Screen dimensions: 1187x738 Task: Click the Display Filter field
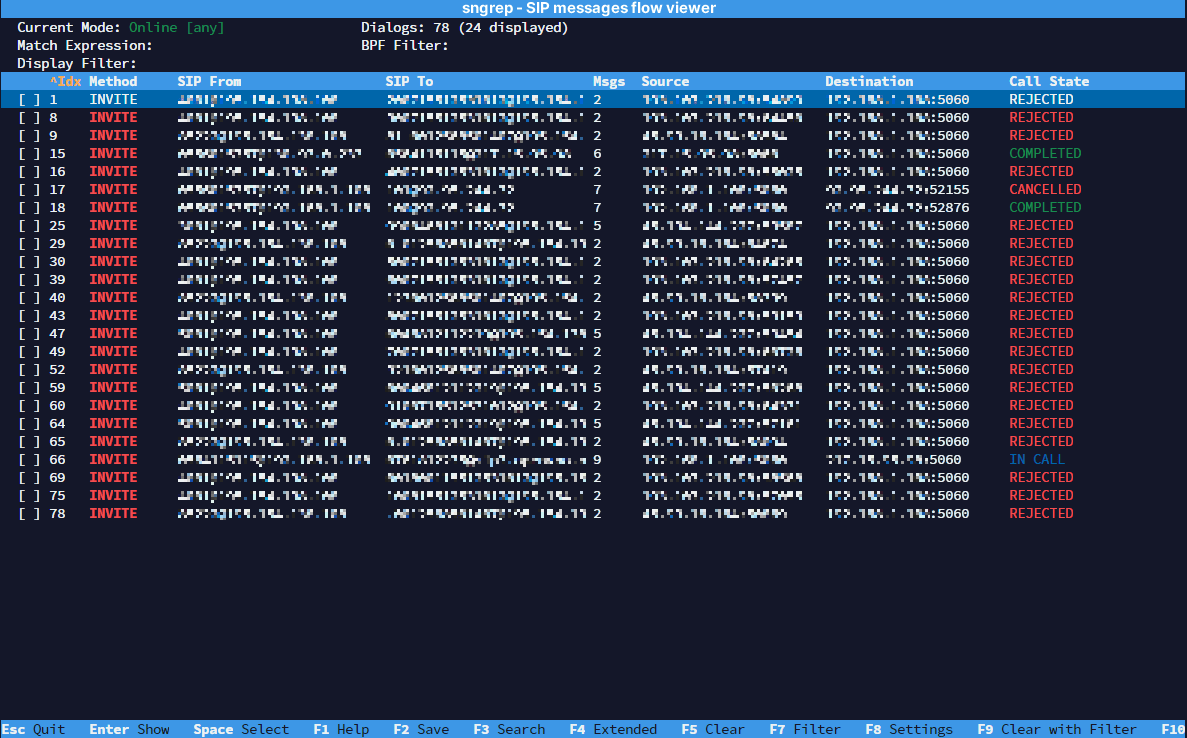[77, 64]
